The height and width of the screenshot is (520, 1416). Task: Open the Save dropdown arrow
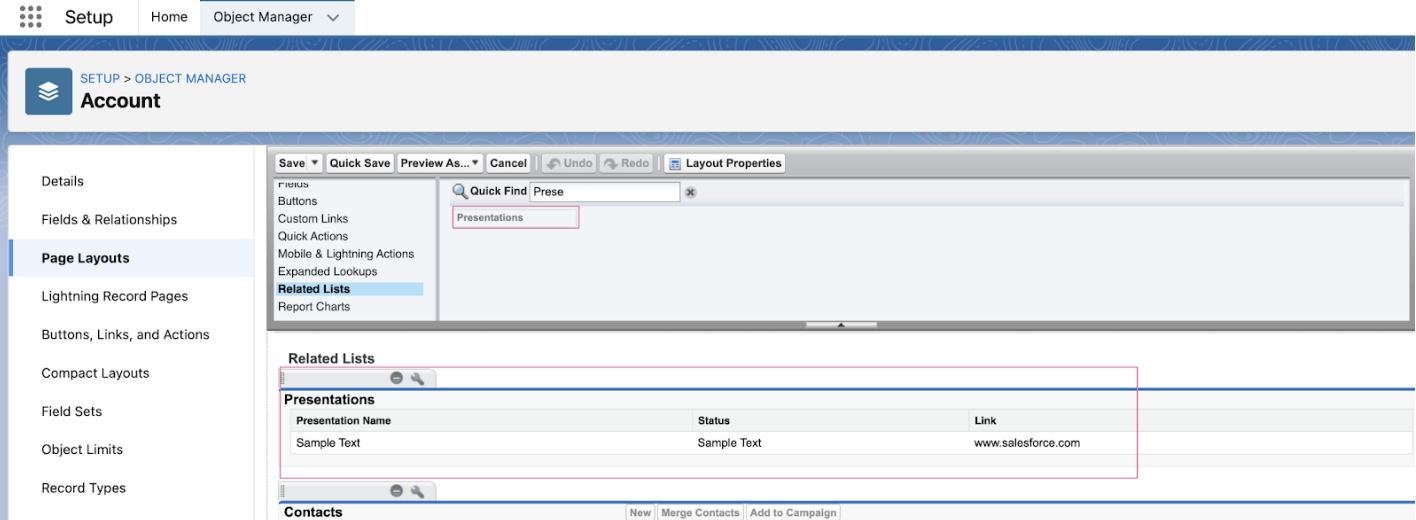pos(315,163)
